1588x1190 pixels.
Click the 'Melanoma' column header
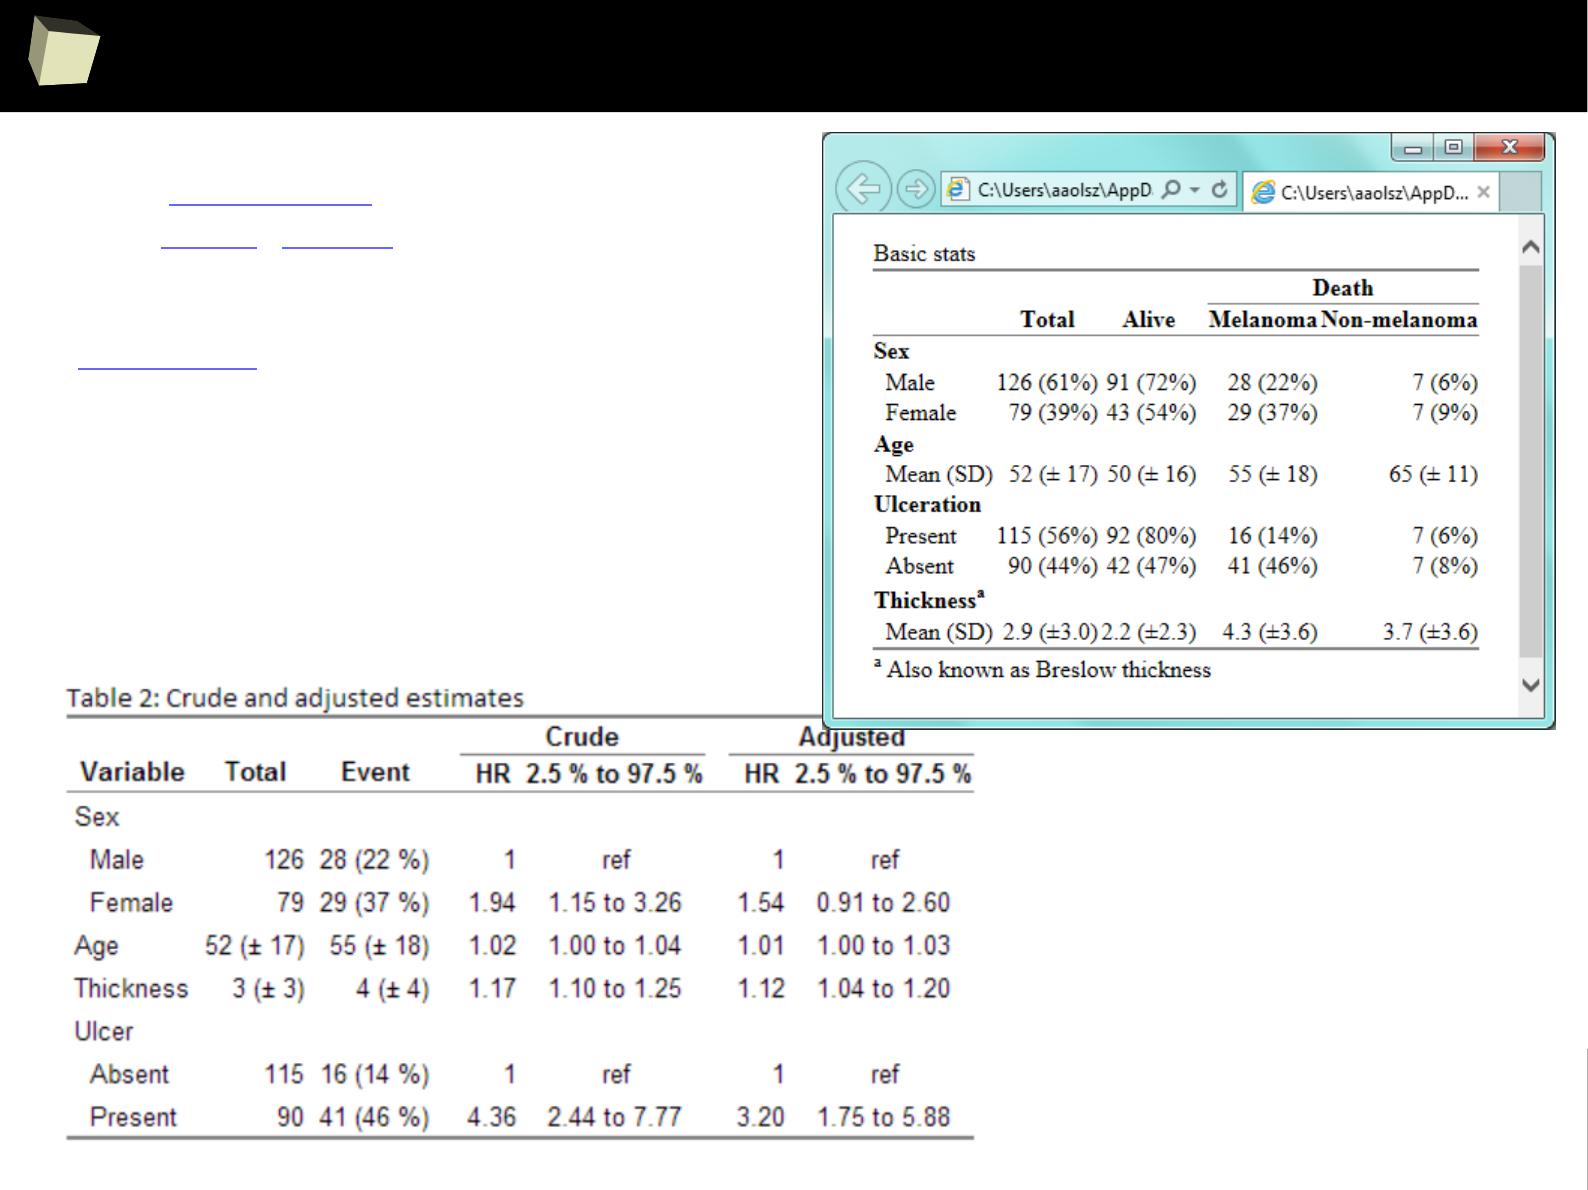pos(1262,320)
